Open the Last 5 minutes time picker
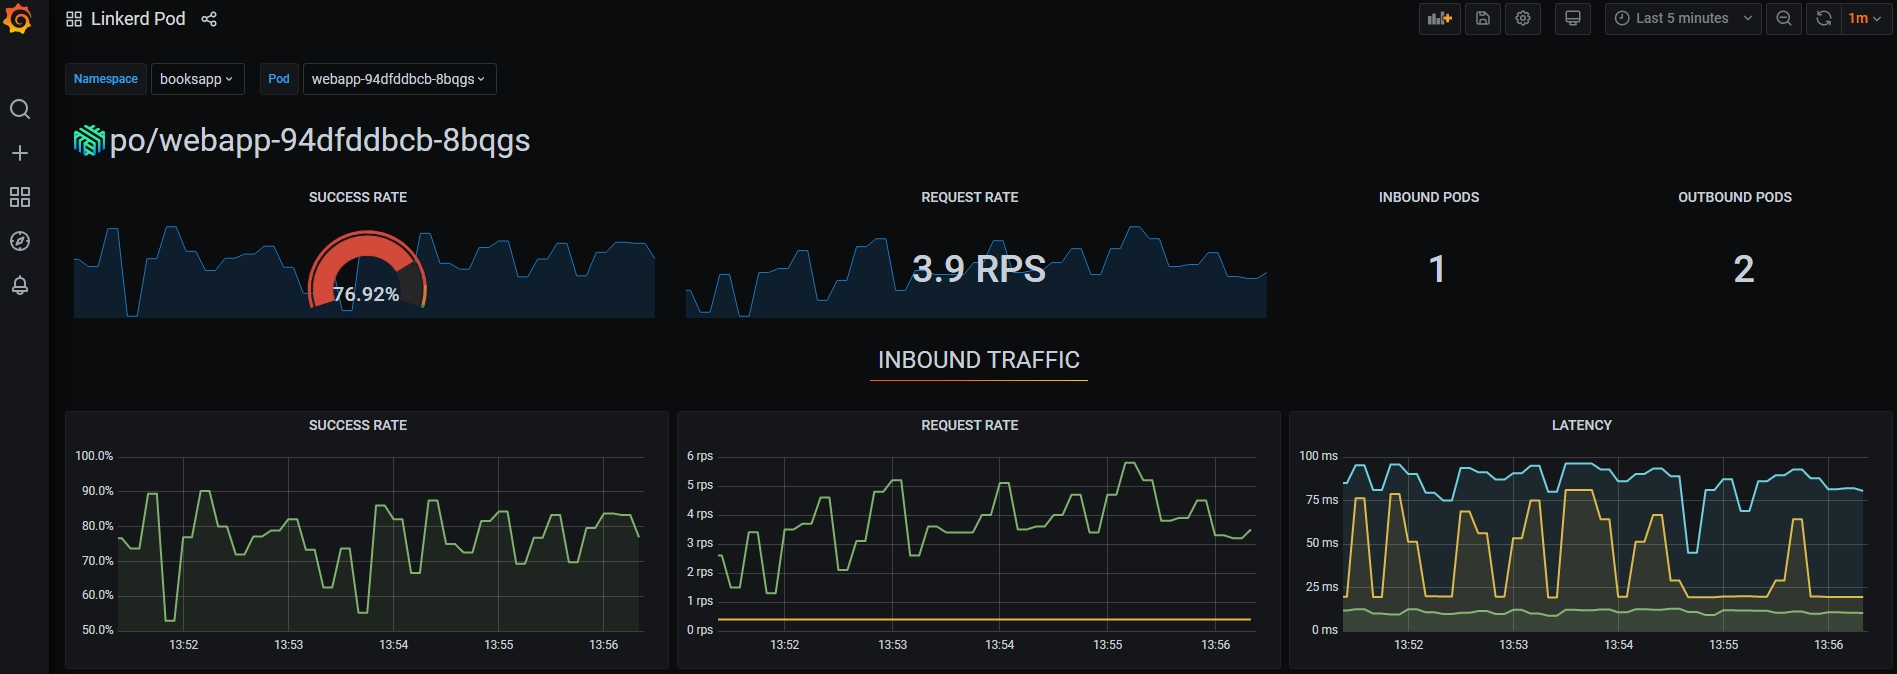The image size is (1897, 674). (1682, 19)
